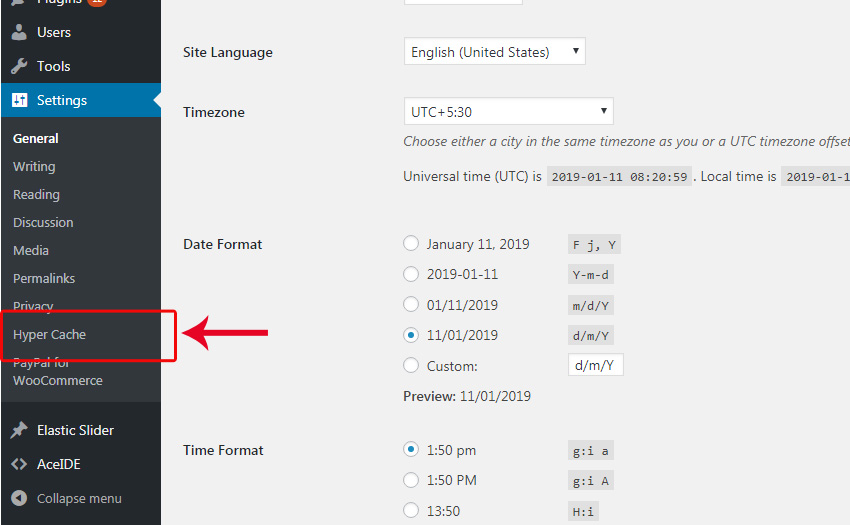Click the Y-m-d format code
Viewport: 850px width, 525px height.
(x=591, y=275)
